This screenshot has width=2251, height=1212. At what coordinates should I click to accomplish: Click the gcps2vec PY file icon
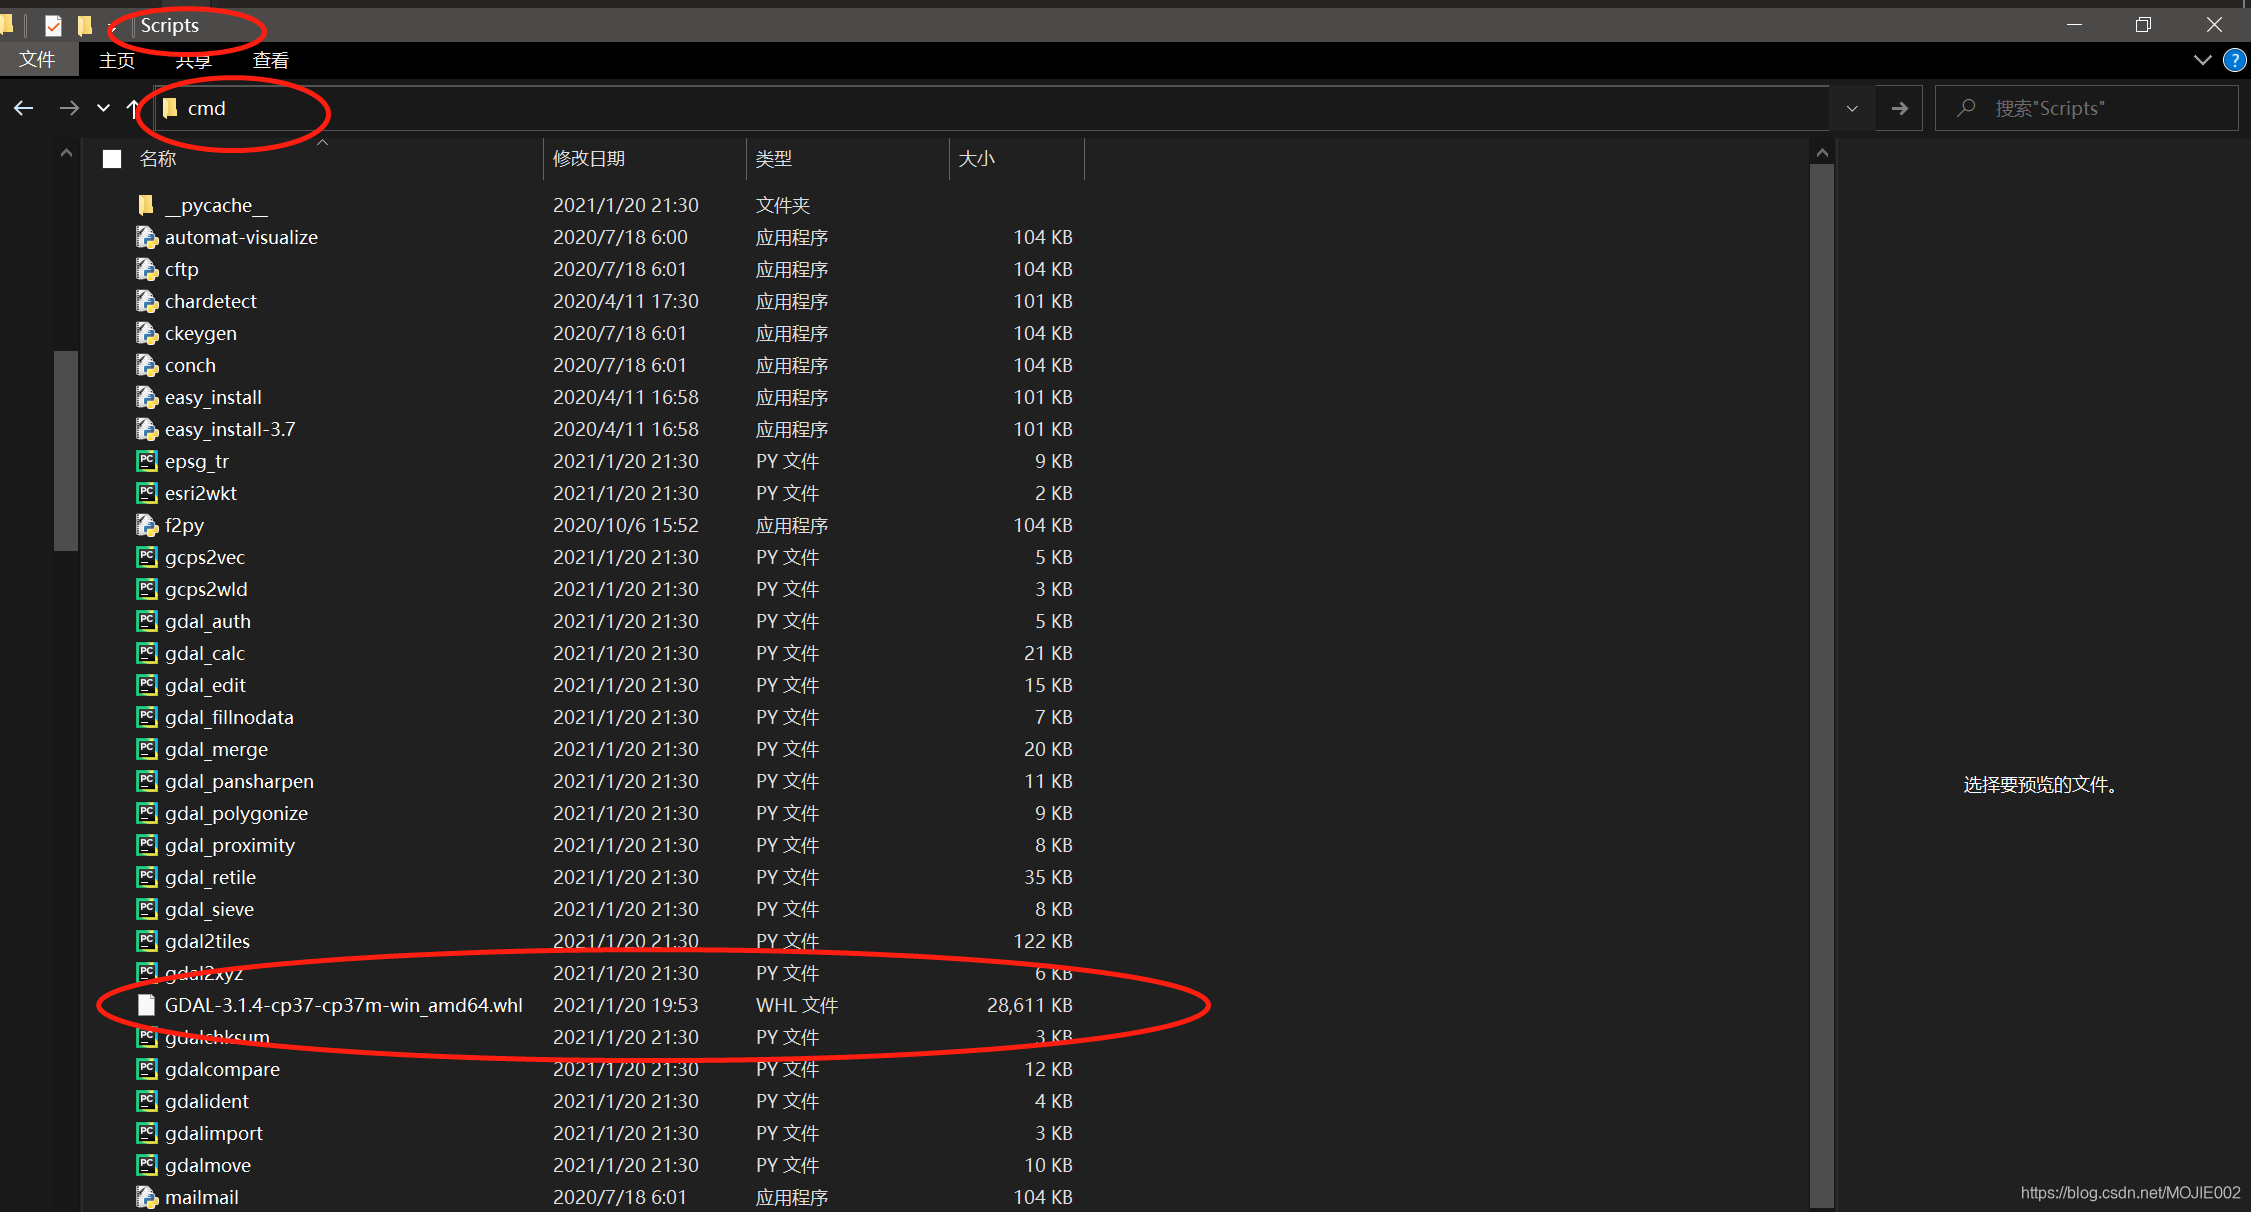pos(147,557)
